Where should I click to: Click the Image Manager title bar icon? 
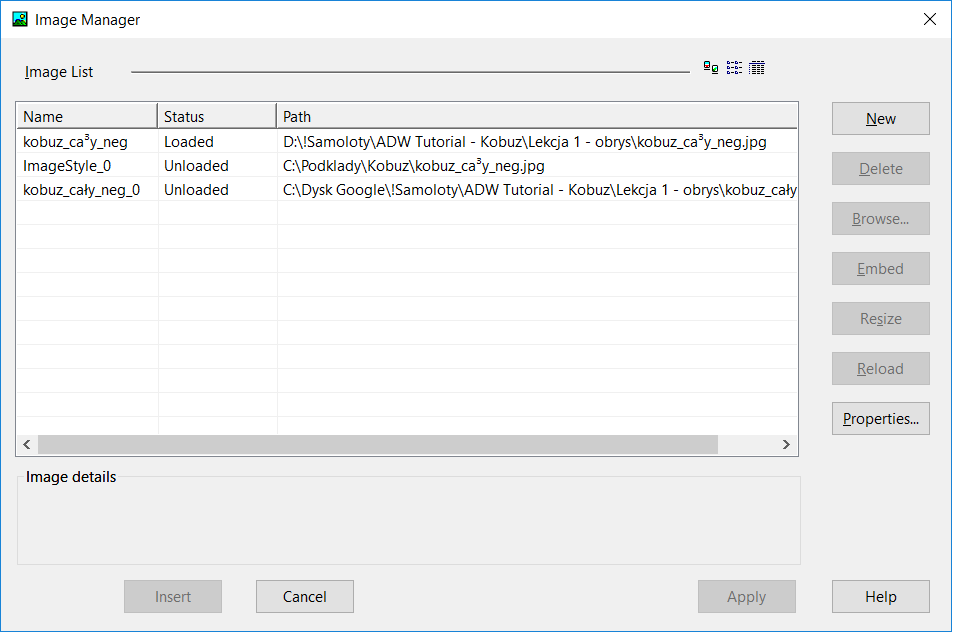[x=19, y=19]
